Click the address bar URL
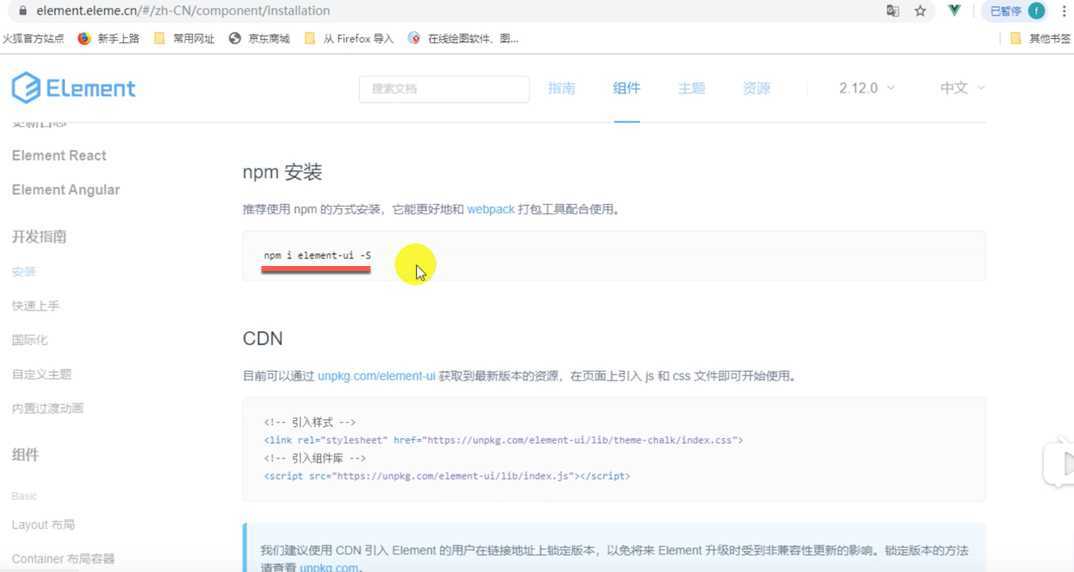 [x=183, y=11]
